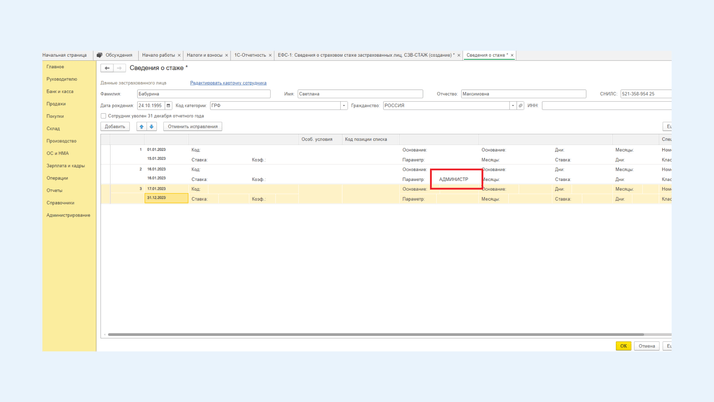Open the Гражданство record with the link icon
714x402 pixels.
coord(521,105)
